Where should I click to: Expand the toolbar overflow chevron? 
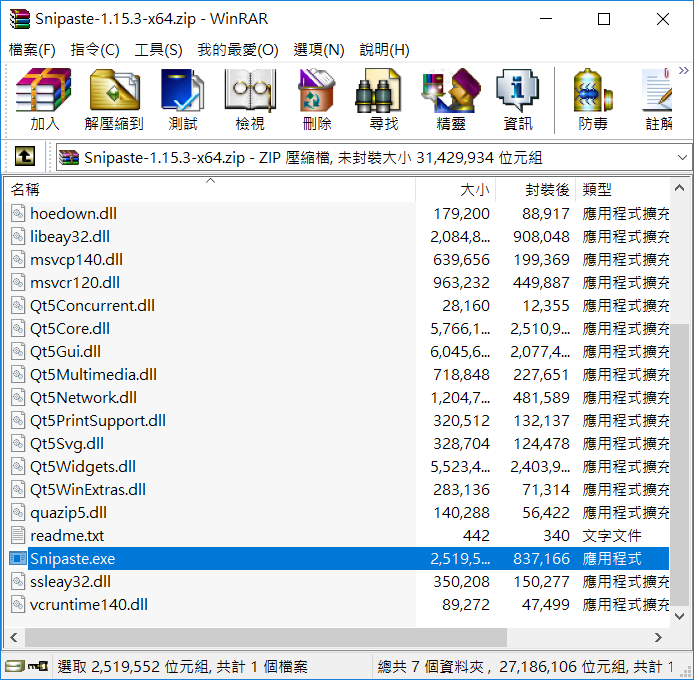[x=683, y=71]
